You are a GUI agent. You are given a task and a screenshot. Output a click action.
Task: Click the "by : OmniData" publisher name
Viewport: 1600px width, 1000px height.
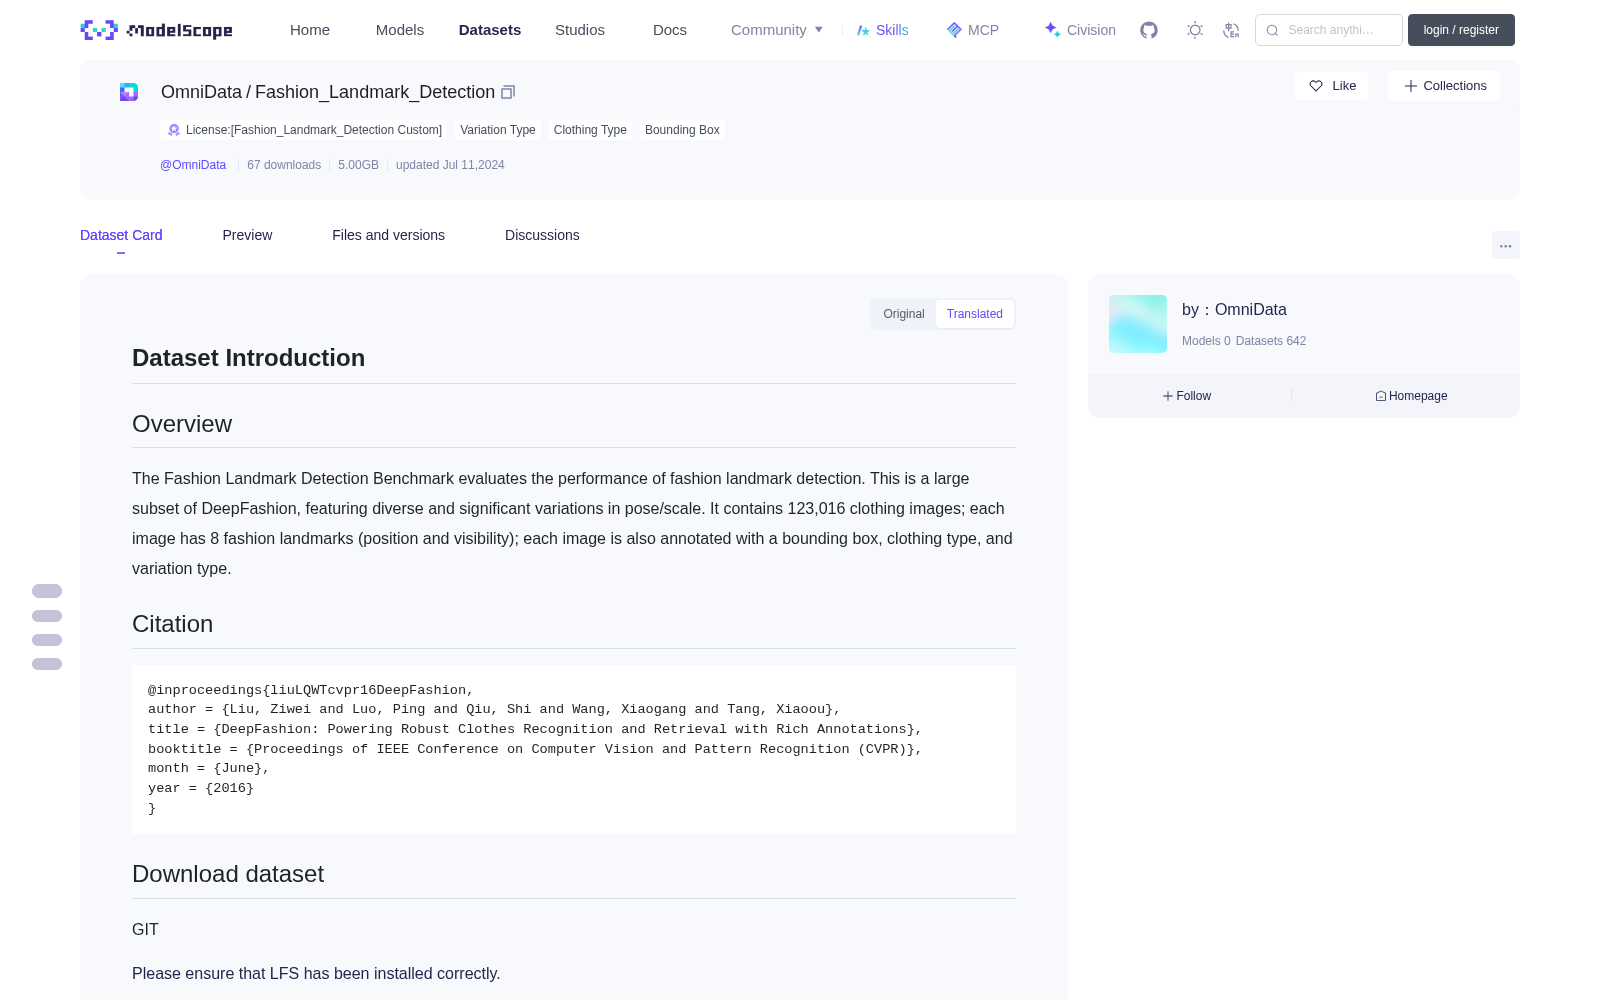pyautogui.click(x=1234, y=310)
